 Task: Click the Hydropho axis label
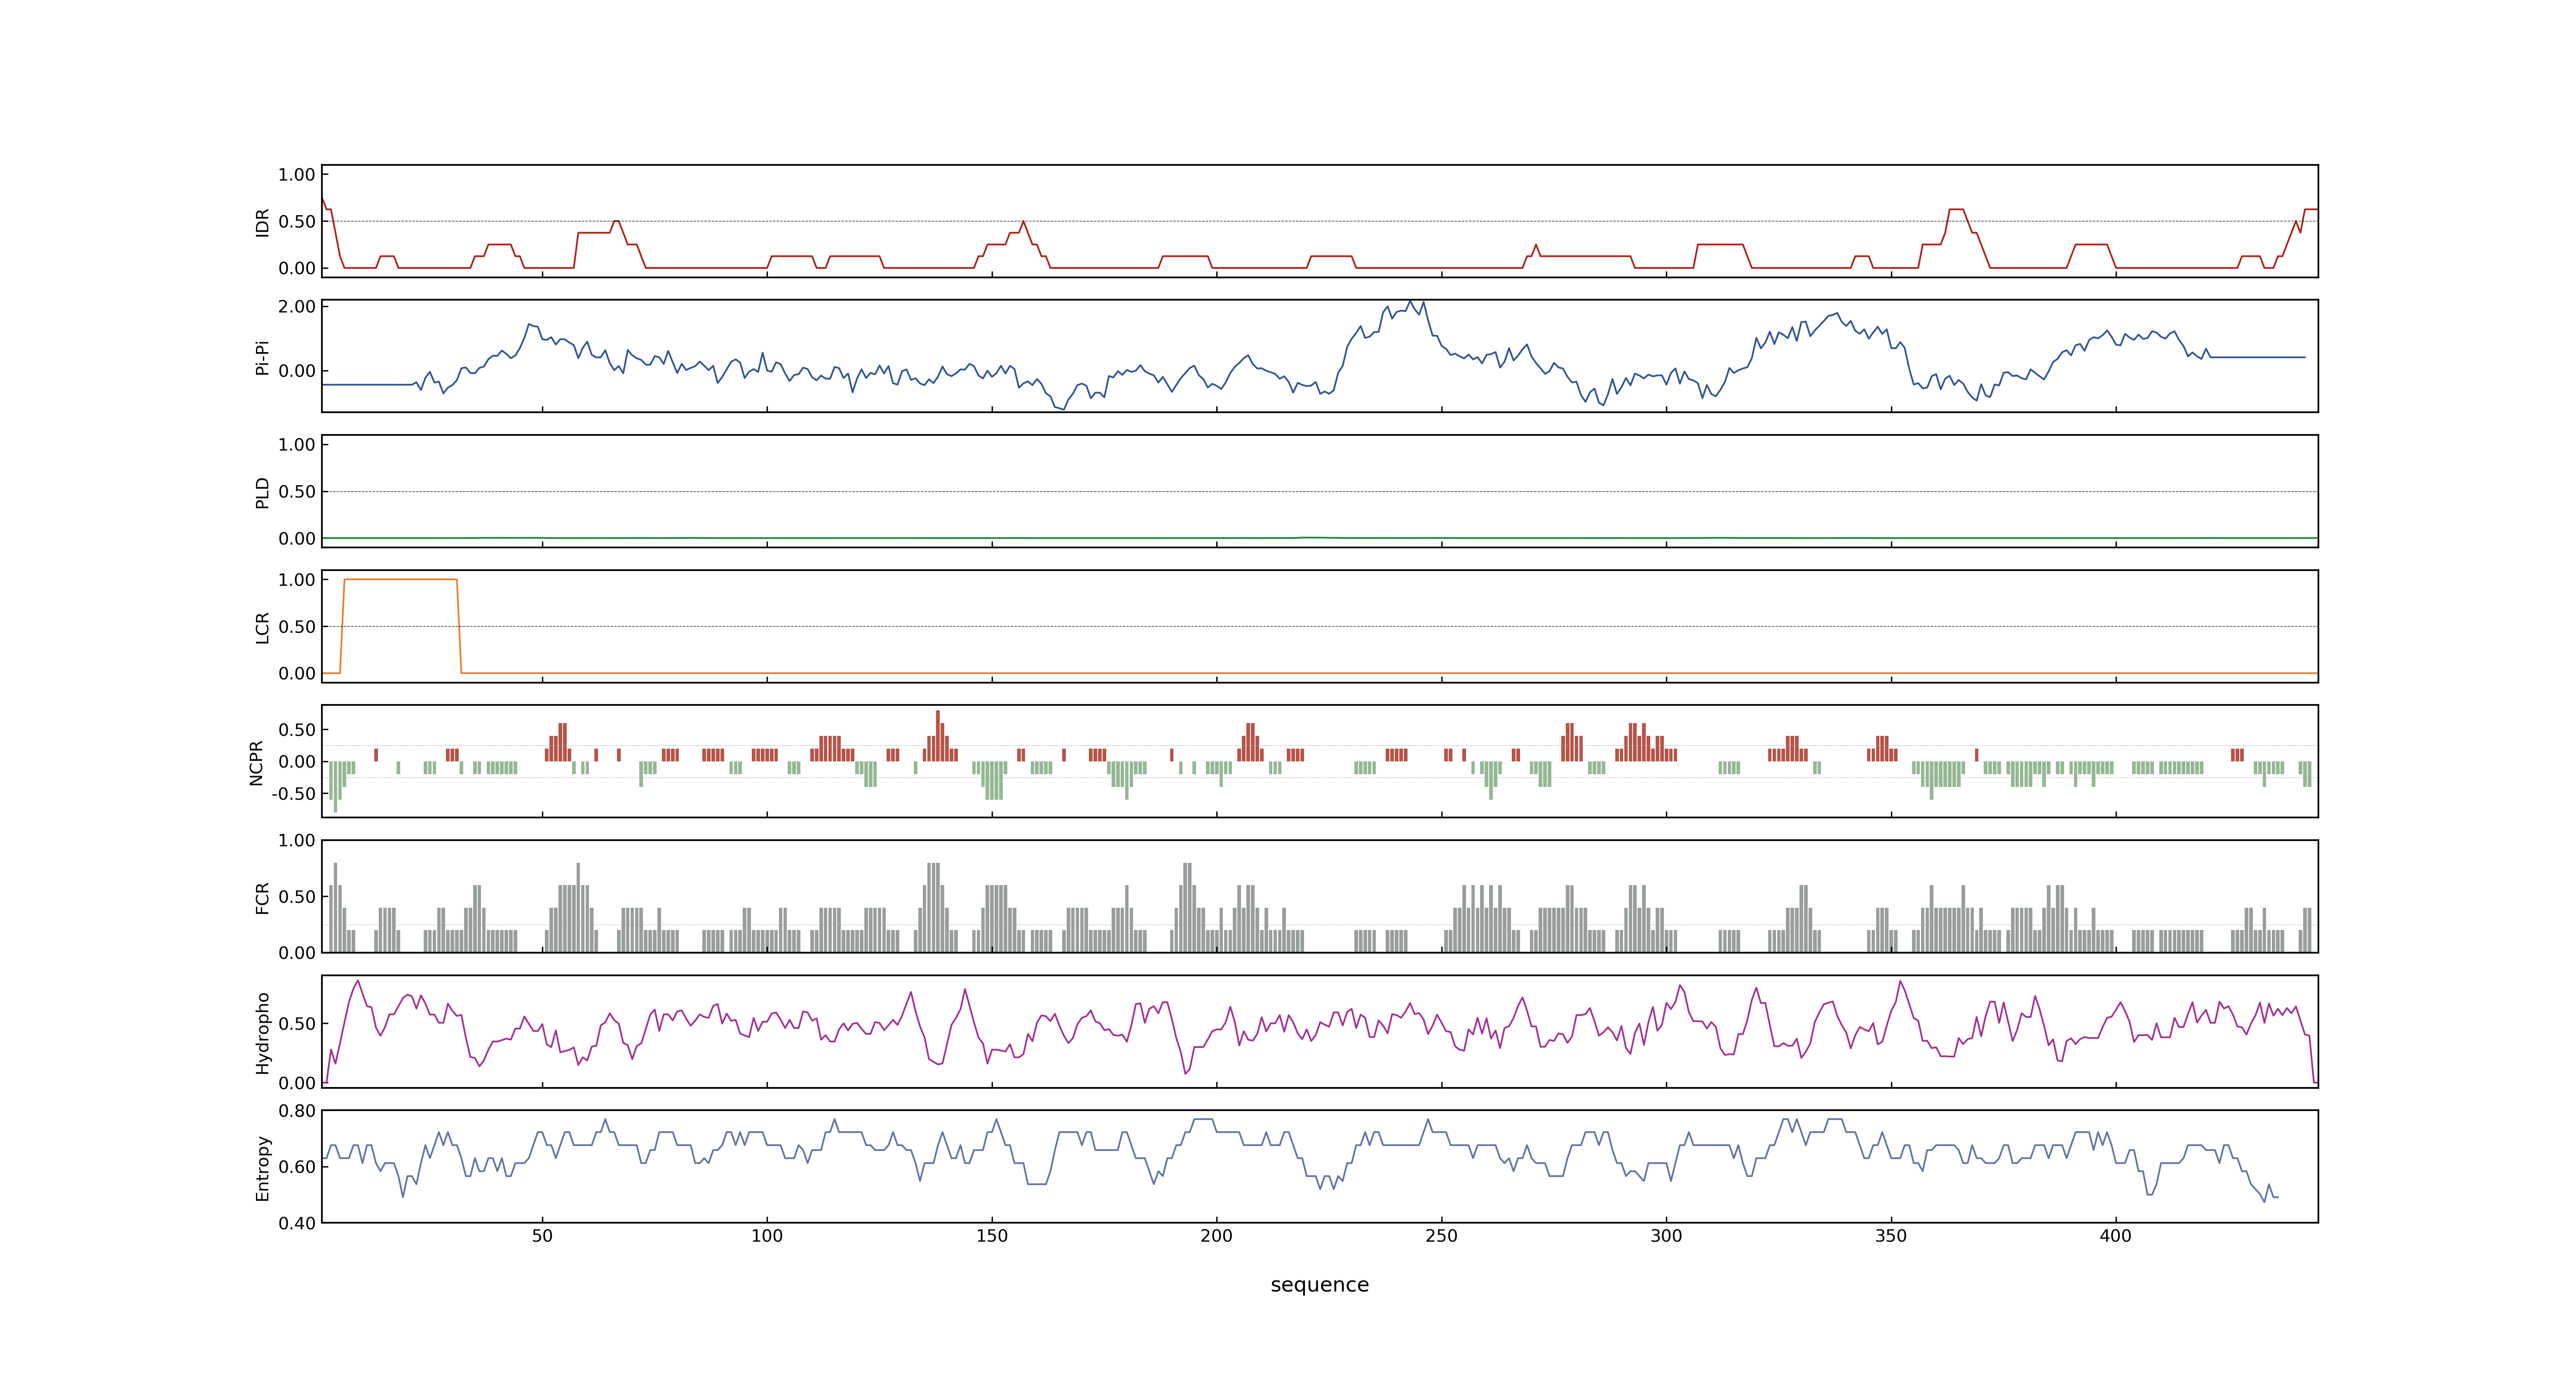pyautogui.click(x=262, y=1033)
